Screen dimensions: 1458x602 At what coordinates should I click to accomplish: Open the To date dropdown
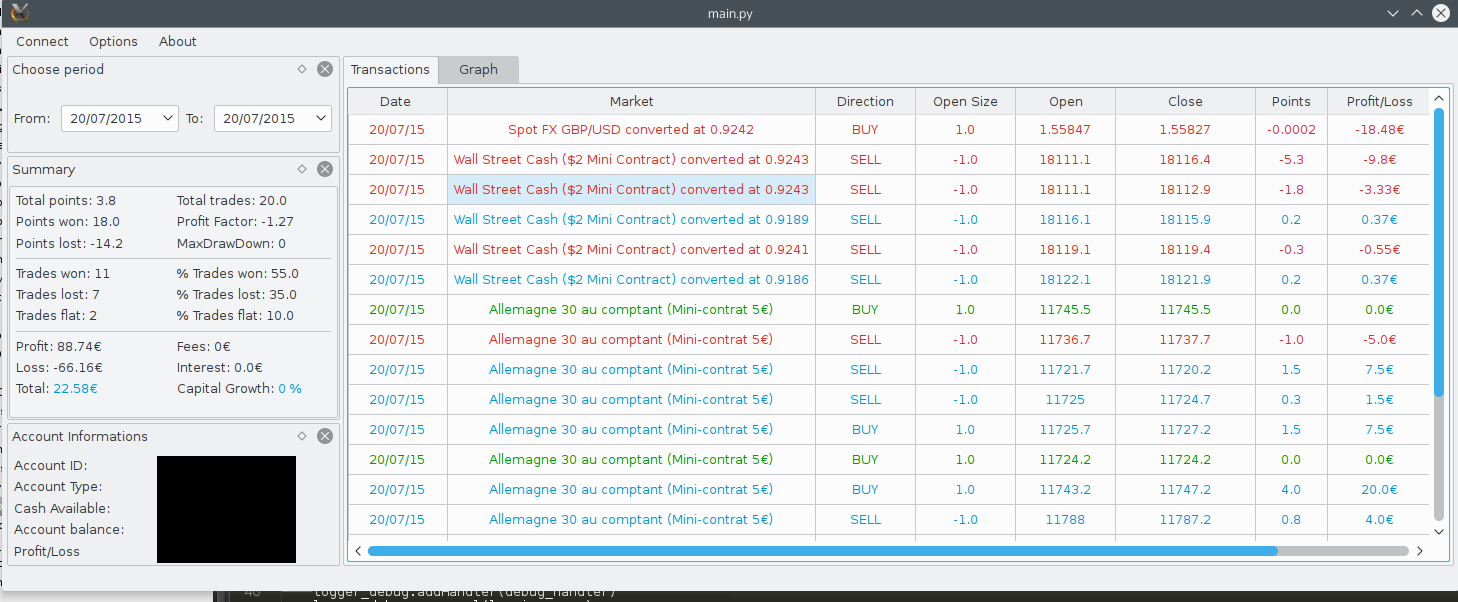(x=320, y=118)
